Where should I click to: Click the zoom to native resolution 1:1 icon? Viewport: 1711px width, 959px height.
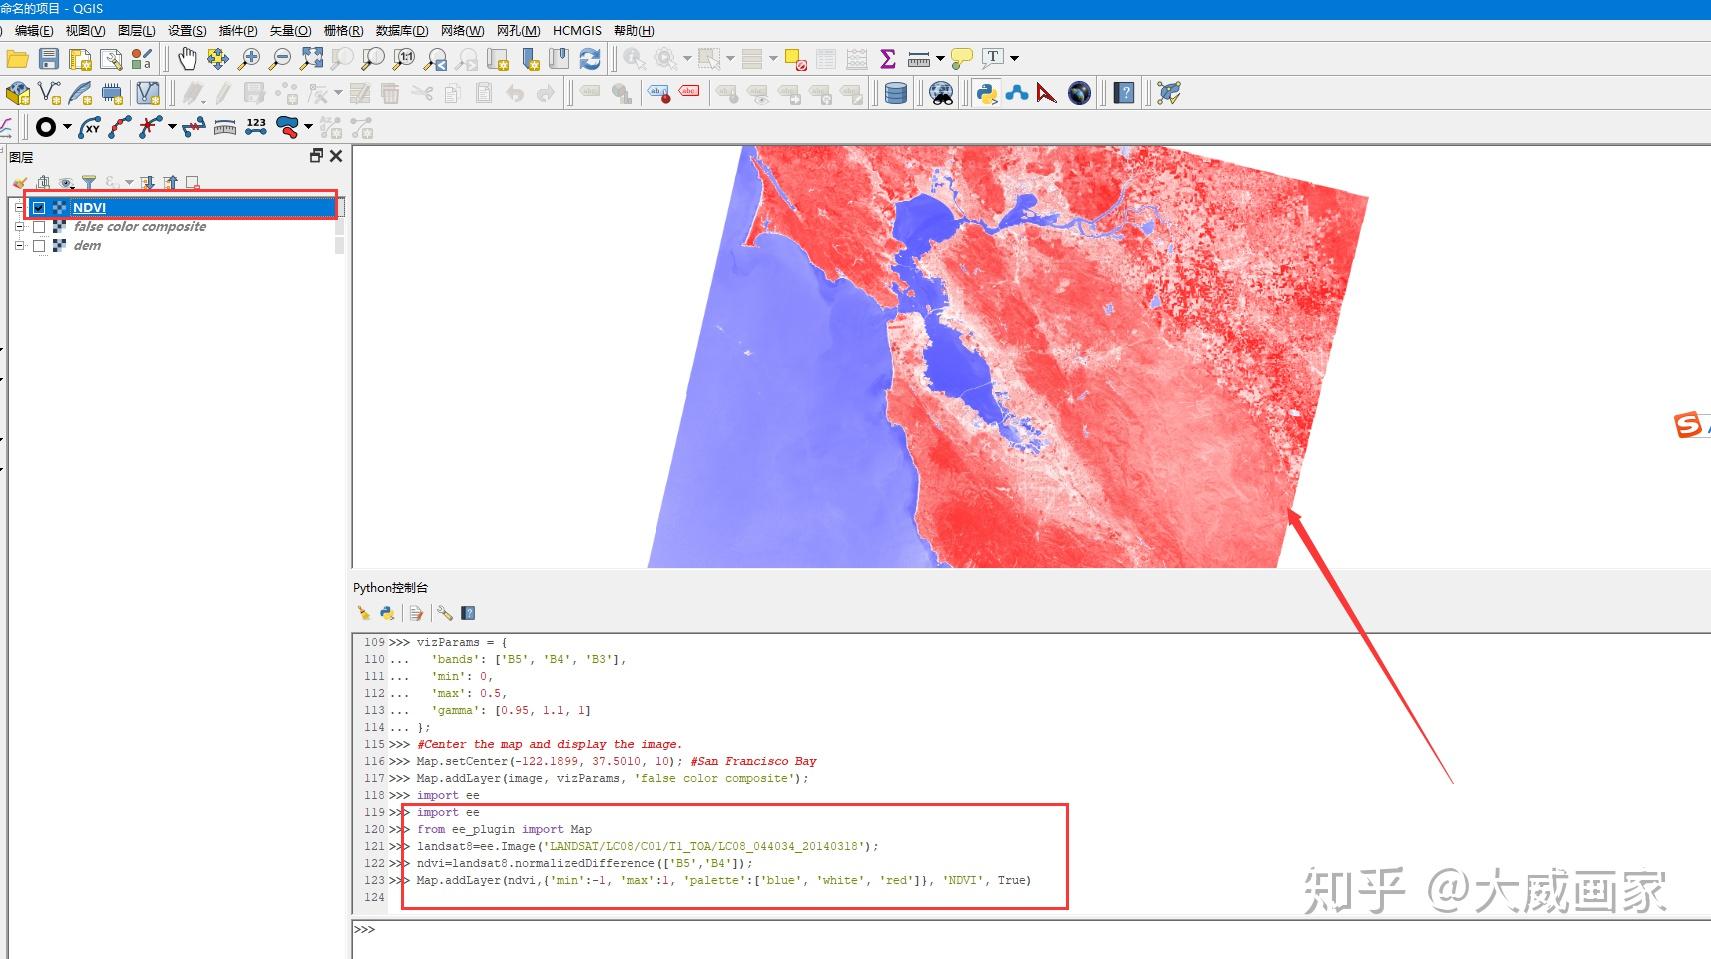(402, 58)
